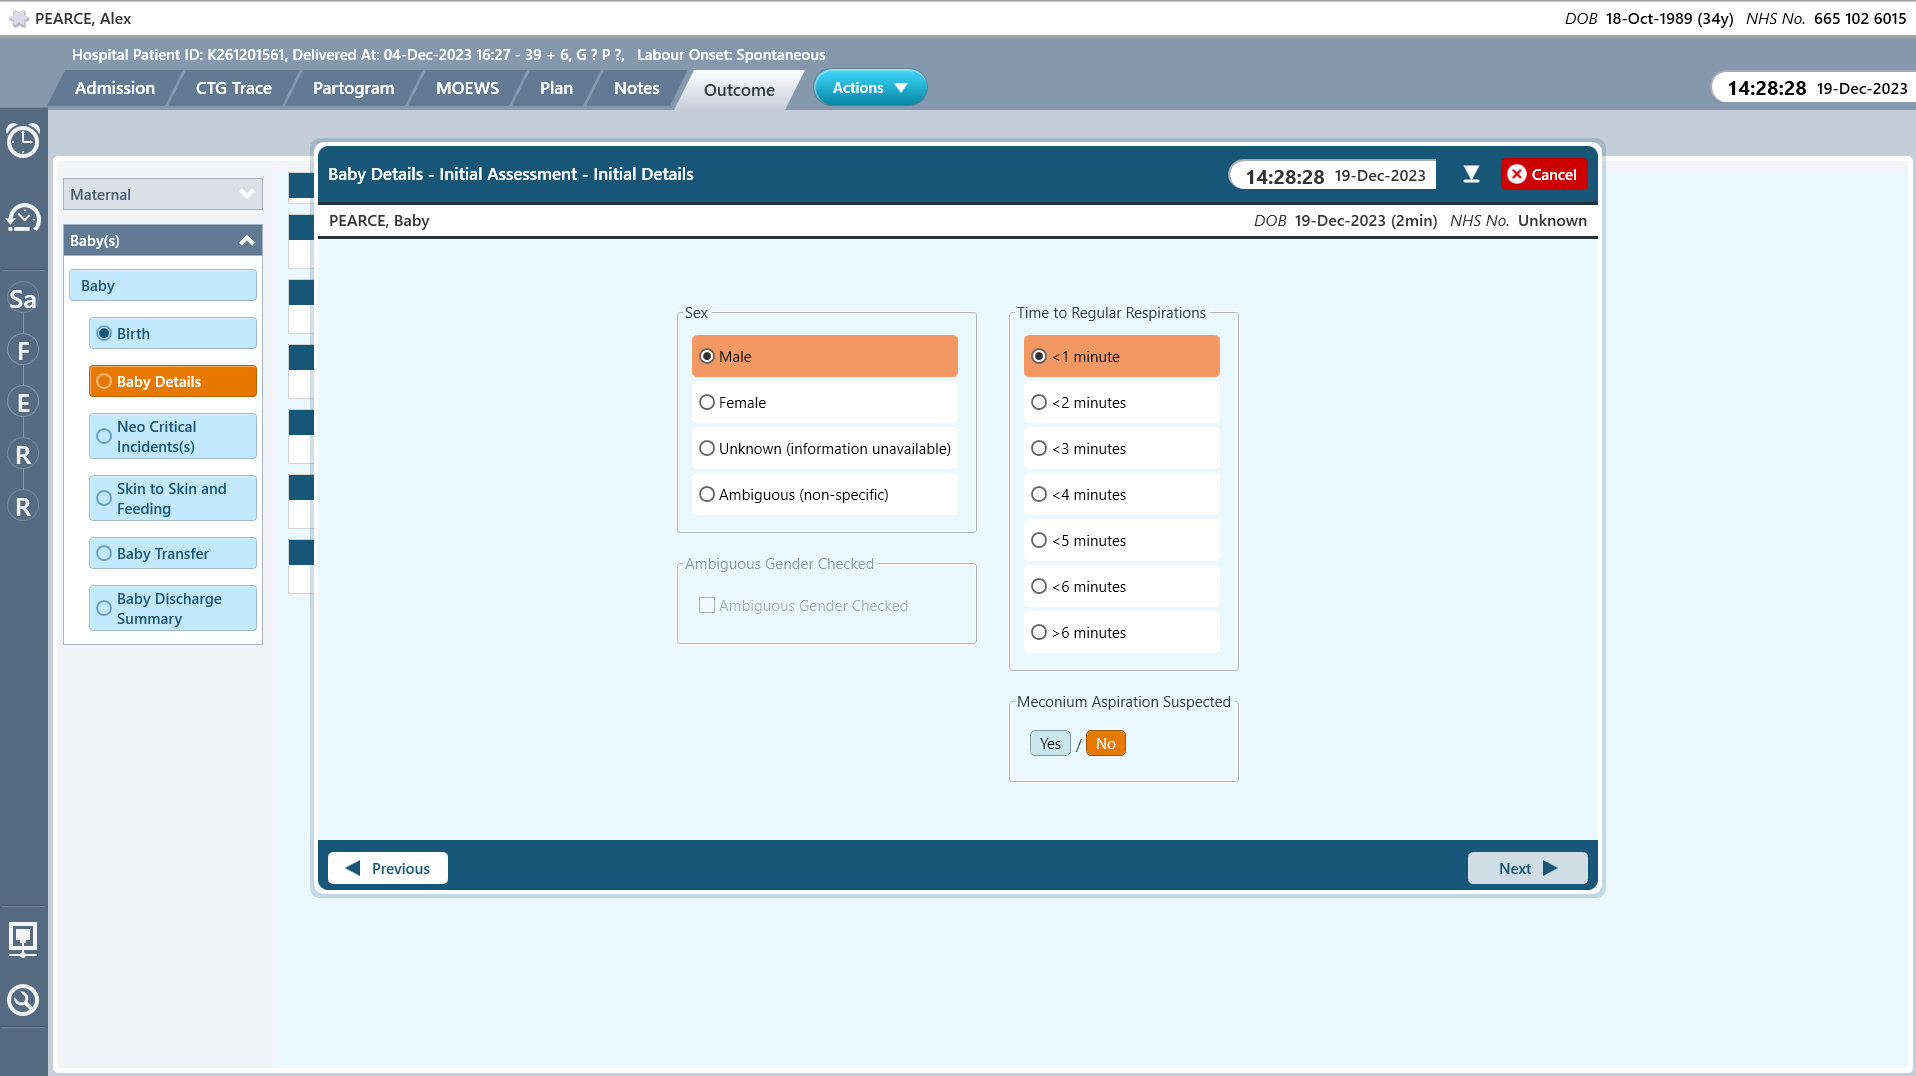Open the Baby Transfer section
The image size is (1916, 1076).
173,553
